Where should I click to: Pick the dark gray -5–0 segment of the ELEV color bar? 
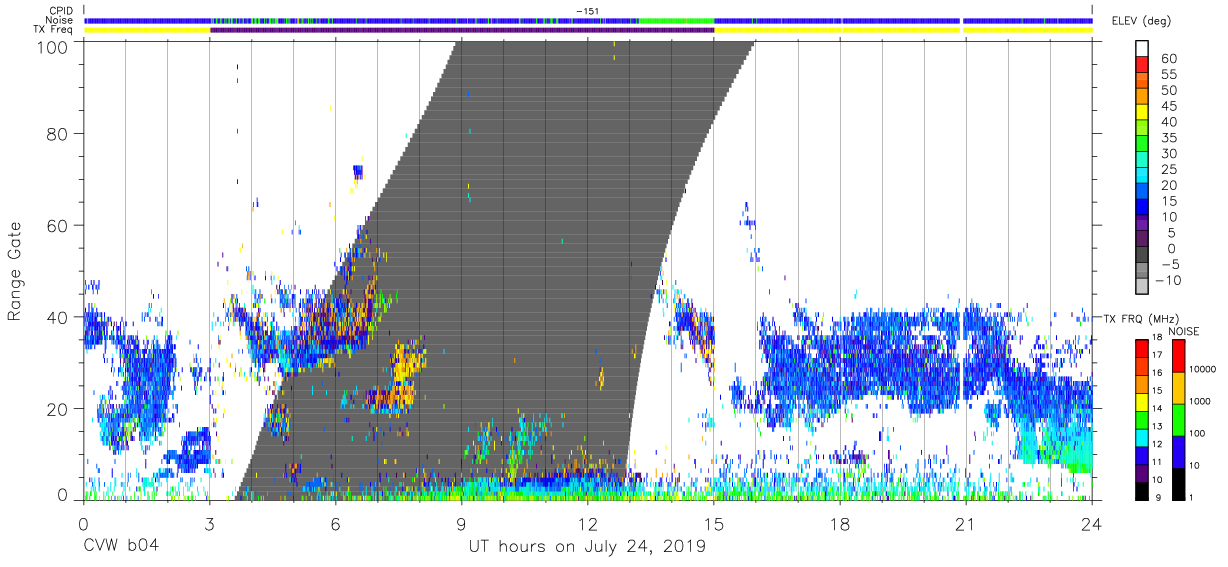click(1142, 256)
